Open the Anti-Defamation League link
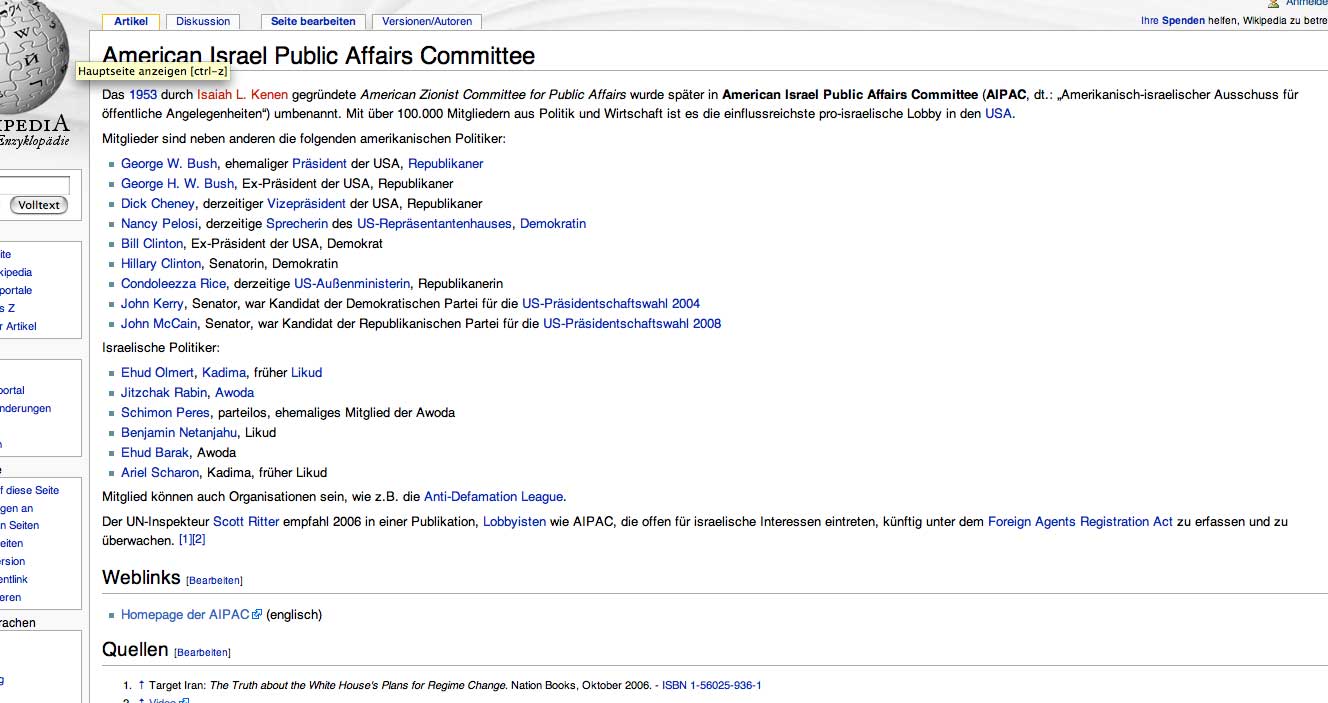The width and height of the screenshot is (1328, 703). pyautogui.click(x=494, y=497)
